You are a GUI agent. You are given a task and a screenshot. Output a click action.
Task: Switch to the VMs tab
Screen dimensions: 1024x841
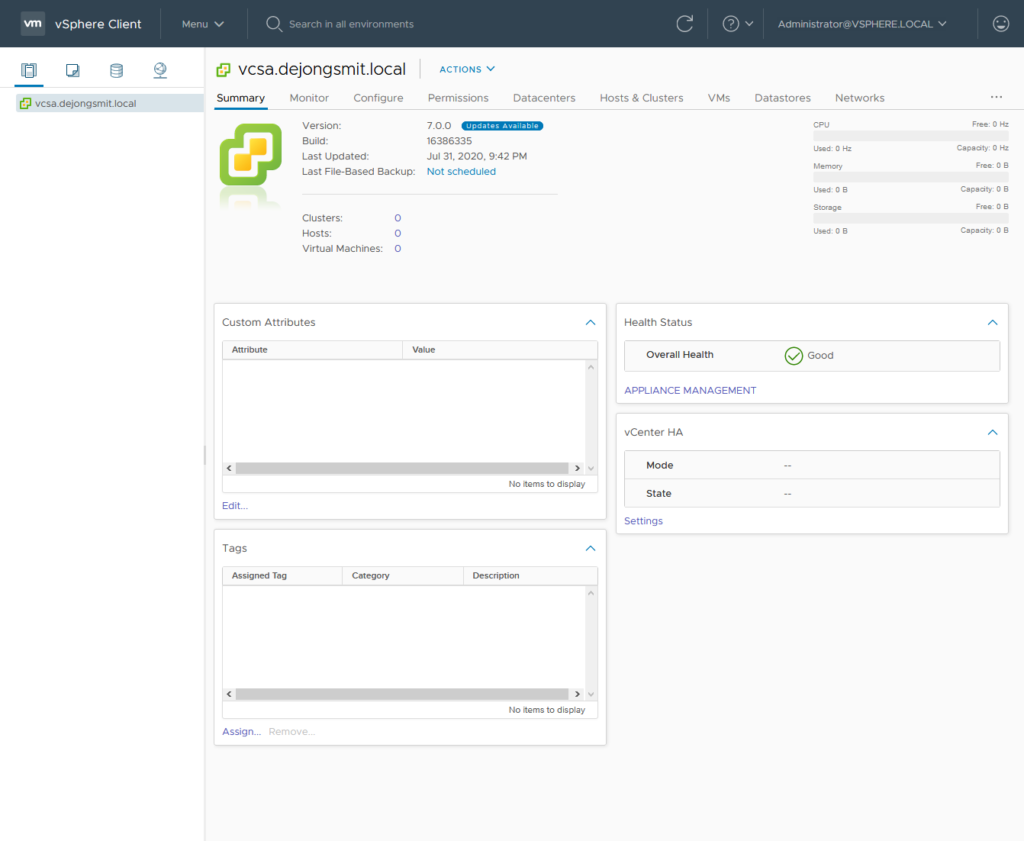click(718, 98)
